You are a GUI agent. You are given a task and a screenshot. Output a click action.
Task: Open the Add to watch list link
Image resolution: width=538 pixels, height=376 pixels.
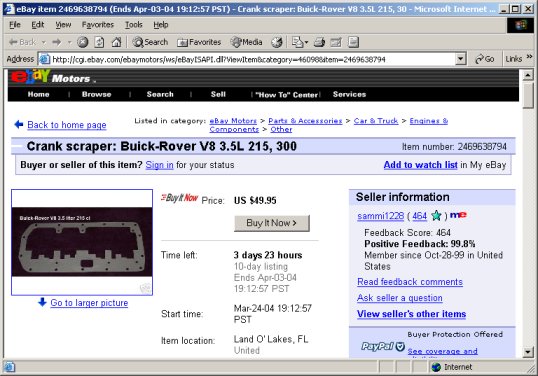(x=420, y=165)
